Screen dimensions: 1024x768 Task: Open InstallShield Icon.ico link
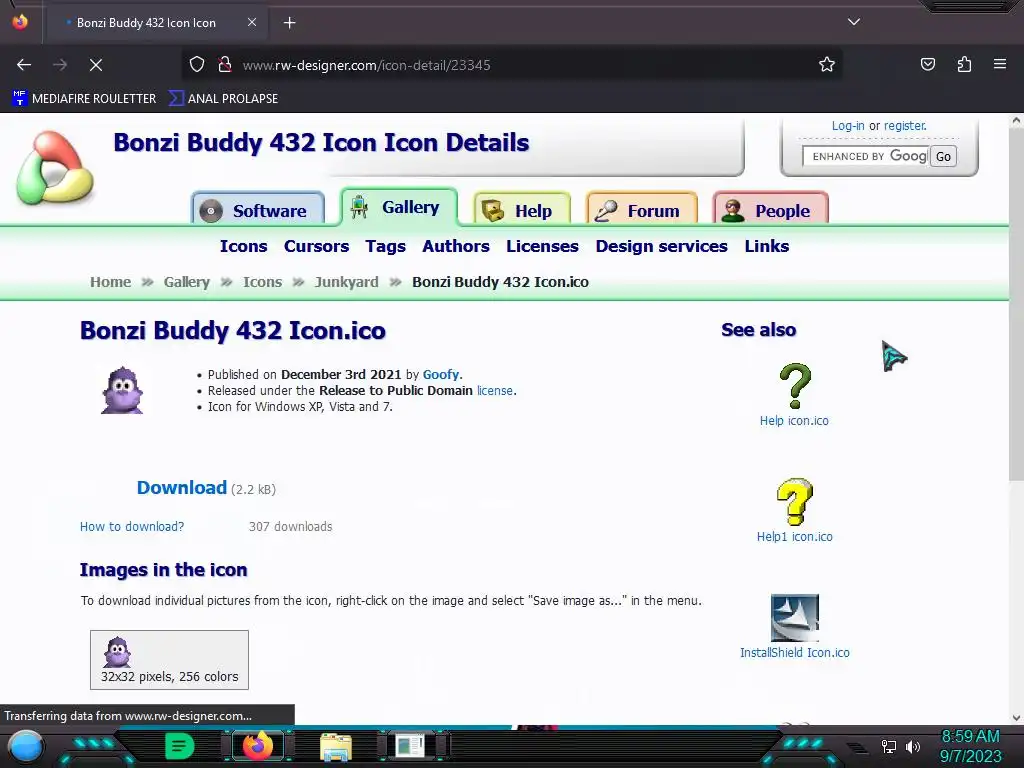pos(795,652)
